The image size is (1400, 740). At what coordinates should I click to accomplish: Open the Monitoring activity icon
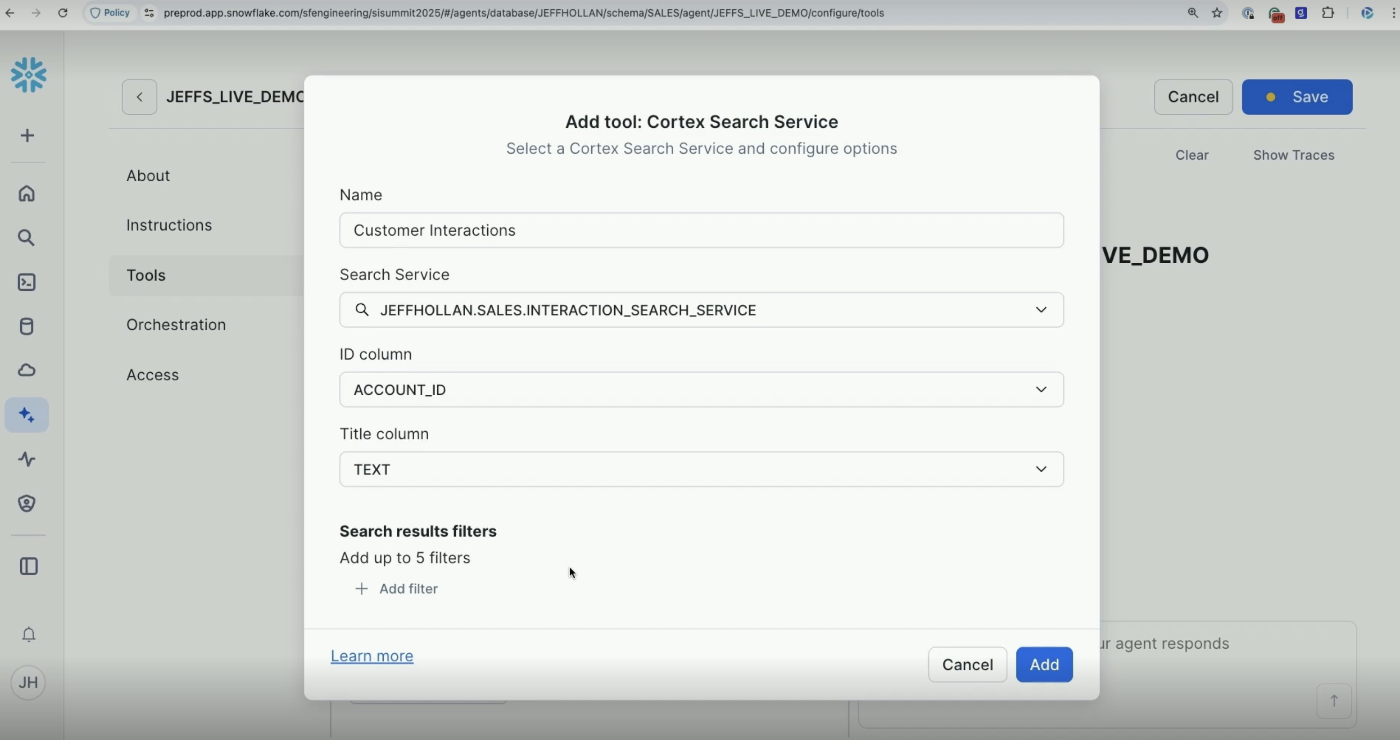click(27, 459)
